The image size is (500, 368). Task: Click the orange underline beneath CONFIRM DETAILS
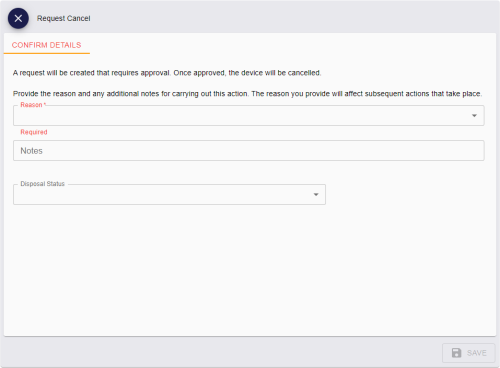click(x=47, y=53)
